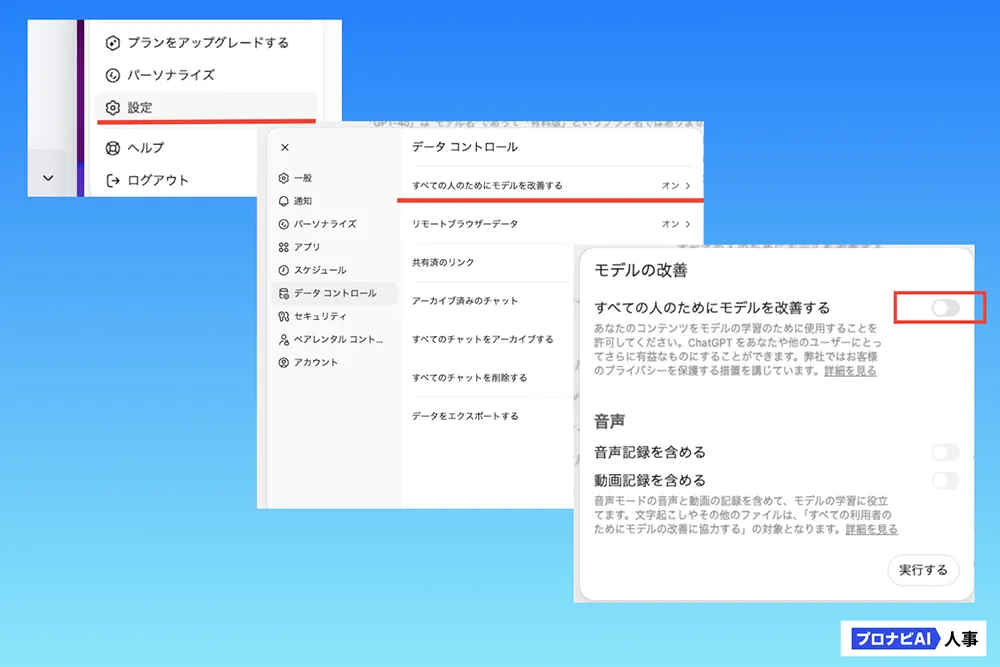Enable the 動画記録を含める toggle
Image resolution: width=1000 pixels, height=667 pixels.
click(945, 481)
